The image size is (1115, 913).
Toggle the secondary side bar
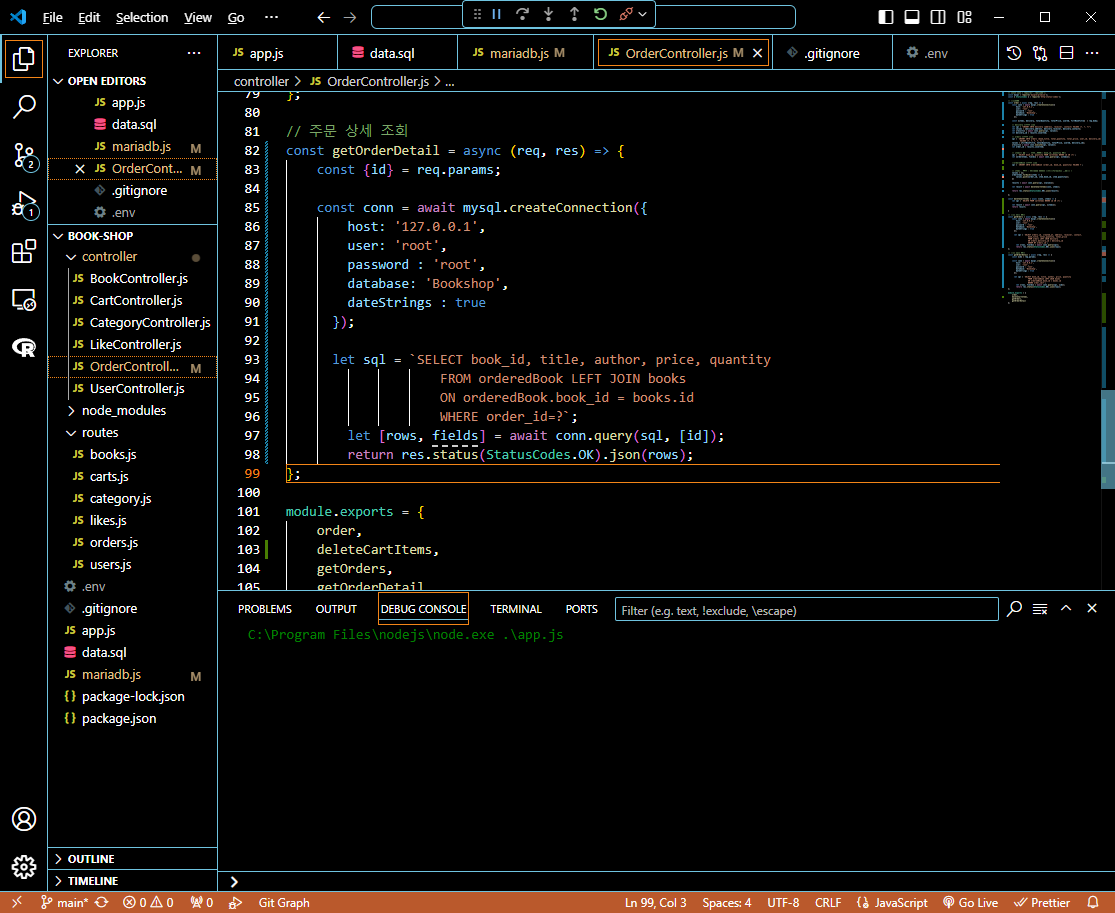click(938, 17)
